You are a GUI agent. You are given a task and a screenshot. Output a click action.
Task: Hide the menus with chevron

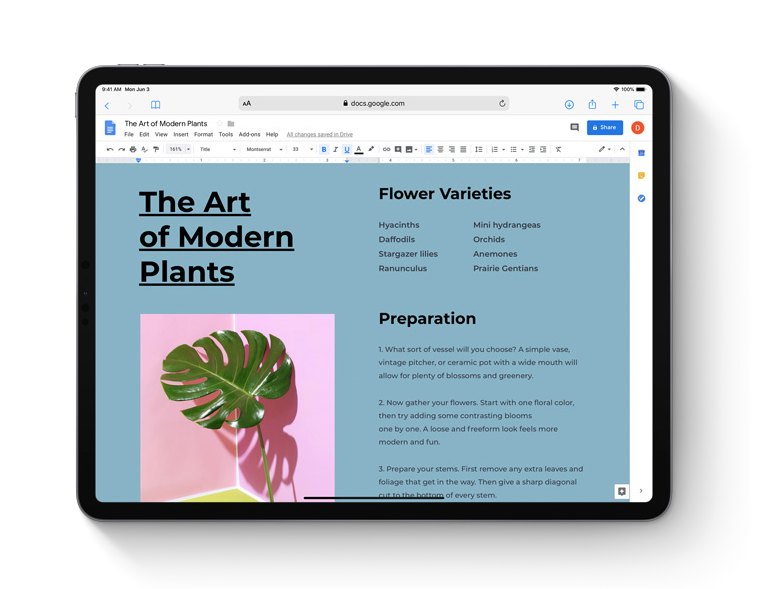(x=622, y=149)
